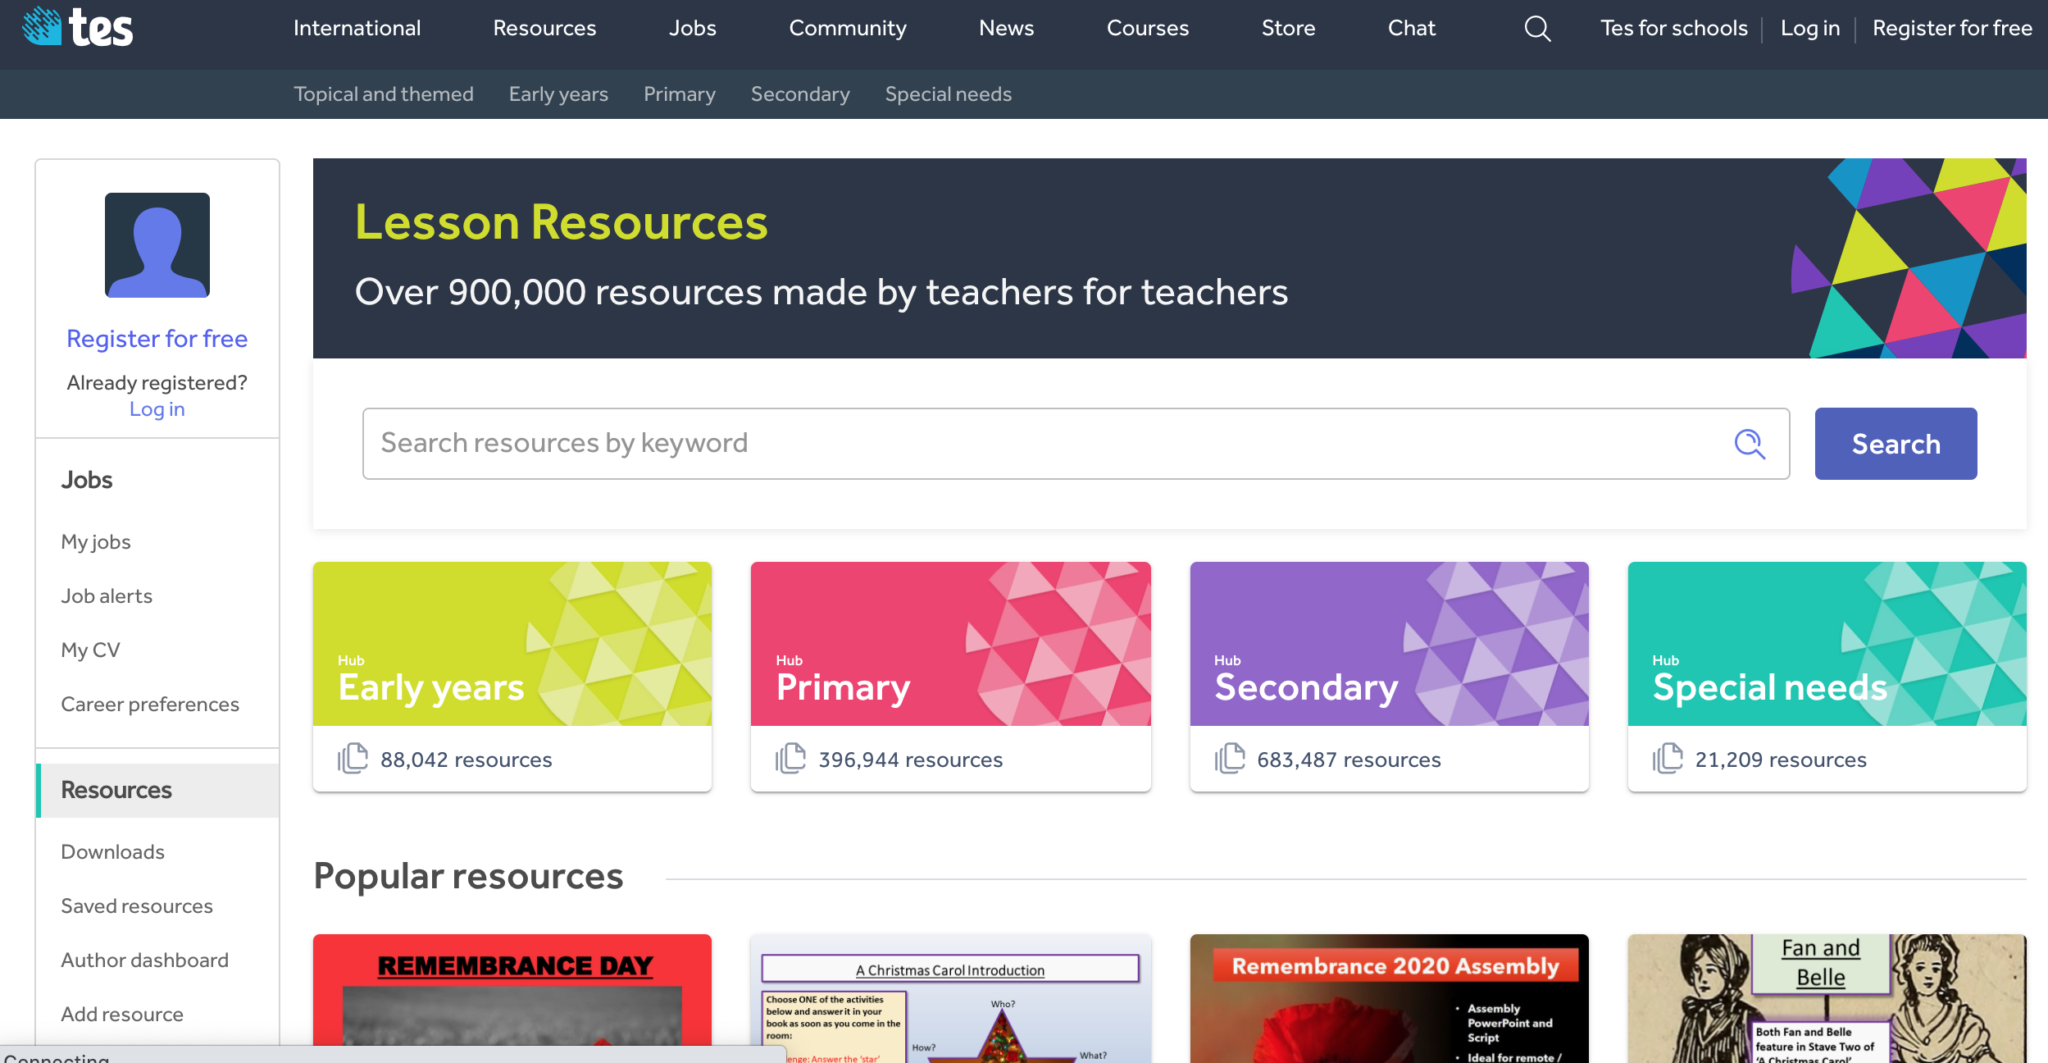
Task: Click the user avatar placeholder image
Action: 157,245
